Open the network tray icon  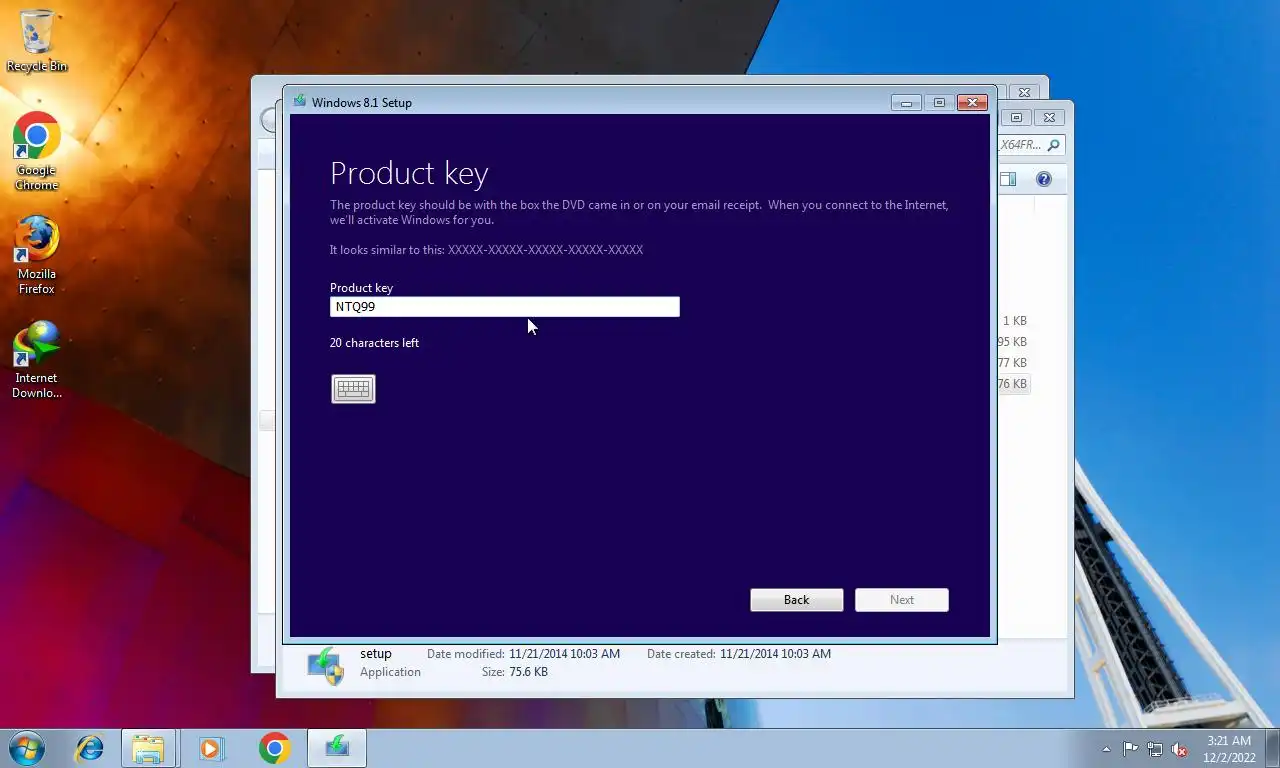(1155, 749)
